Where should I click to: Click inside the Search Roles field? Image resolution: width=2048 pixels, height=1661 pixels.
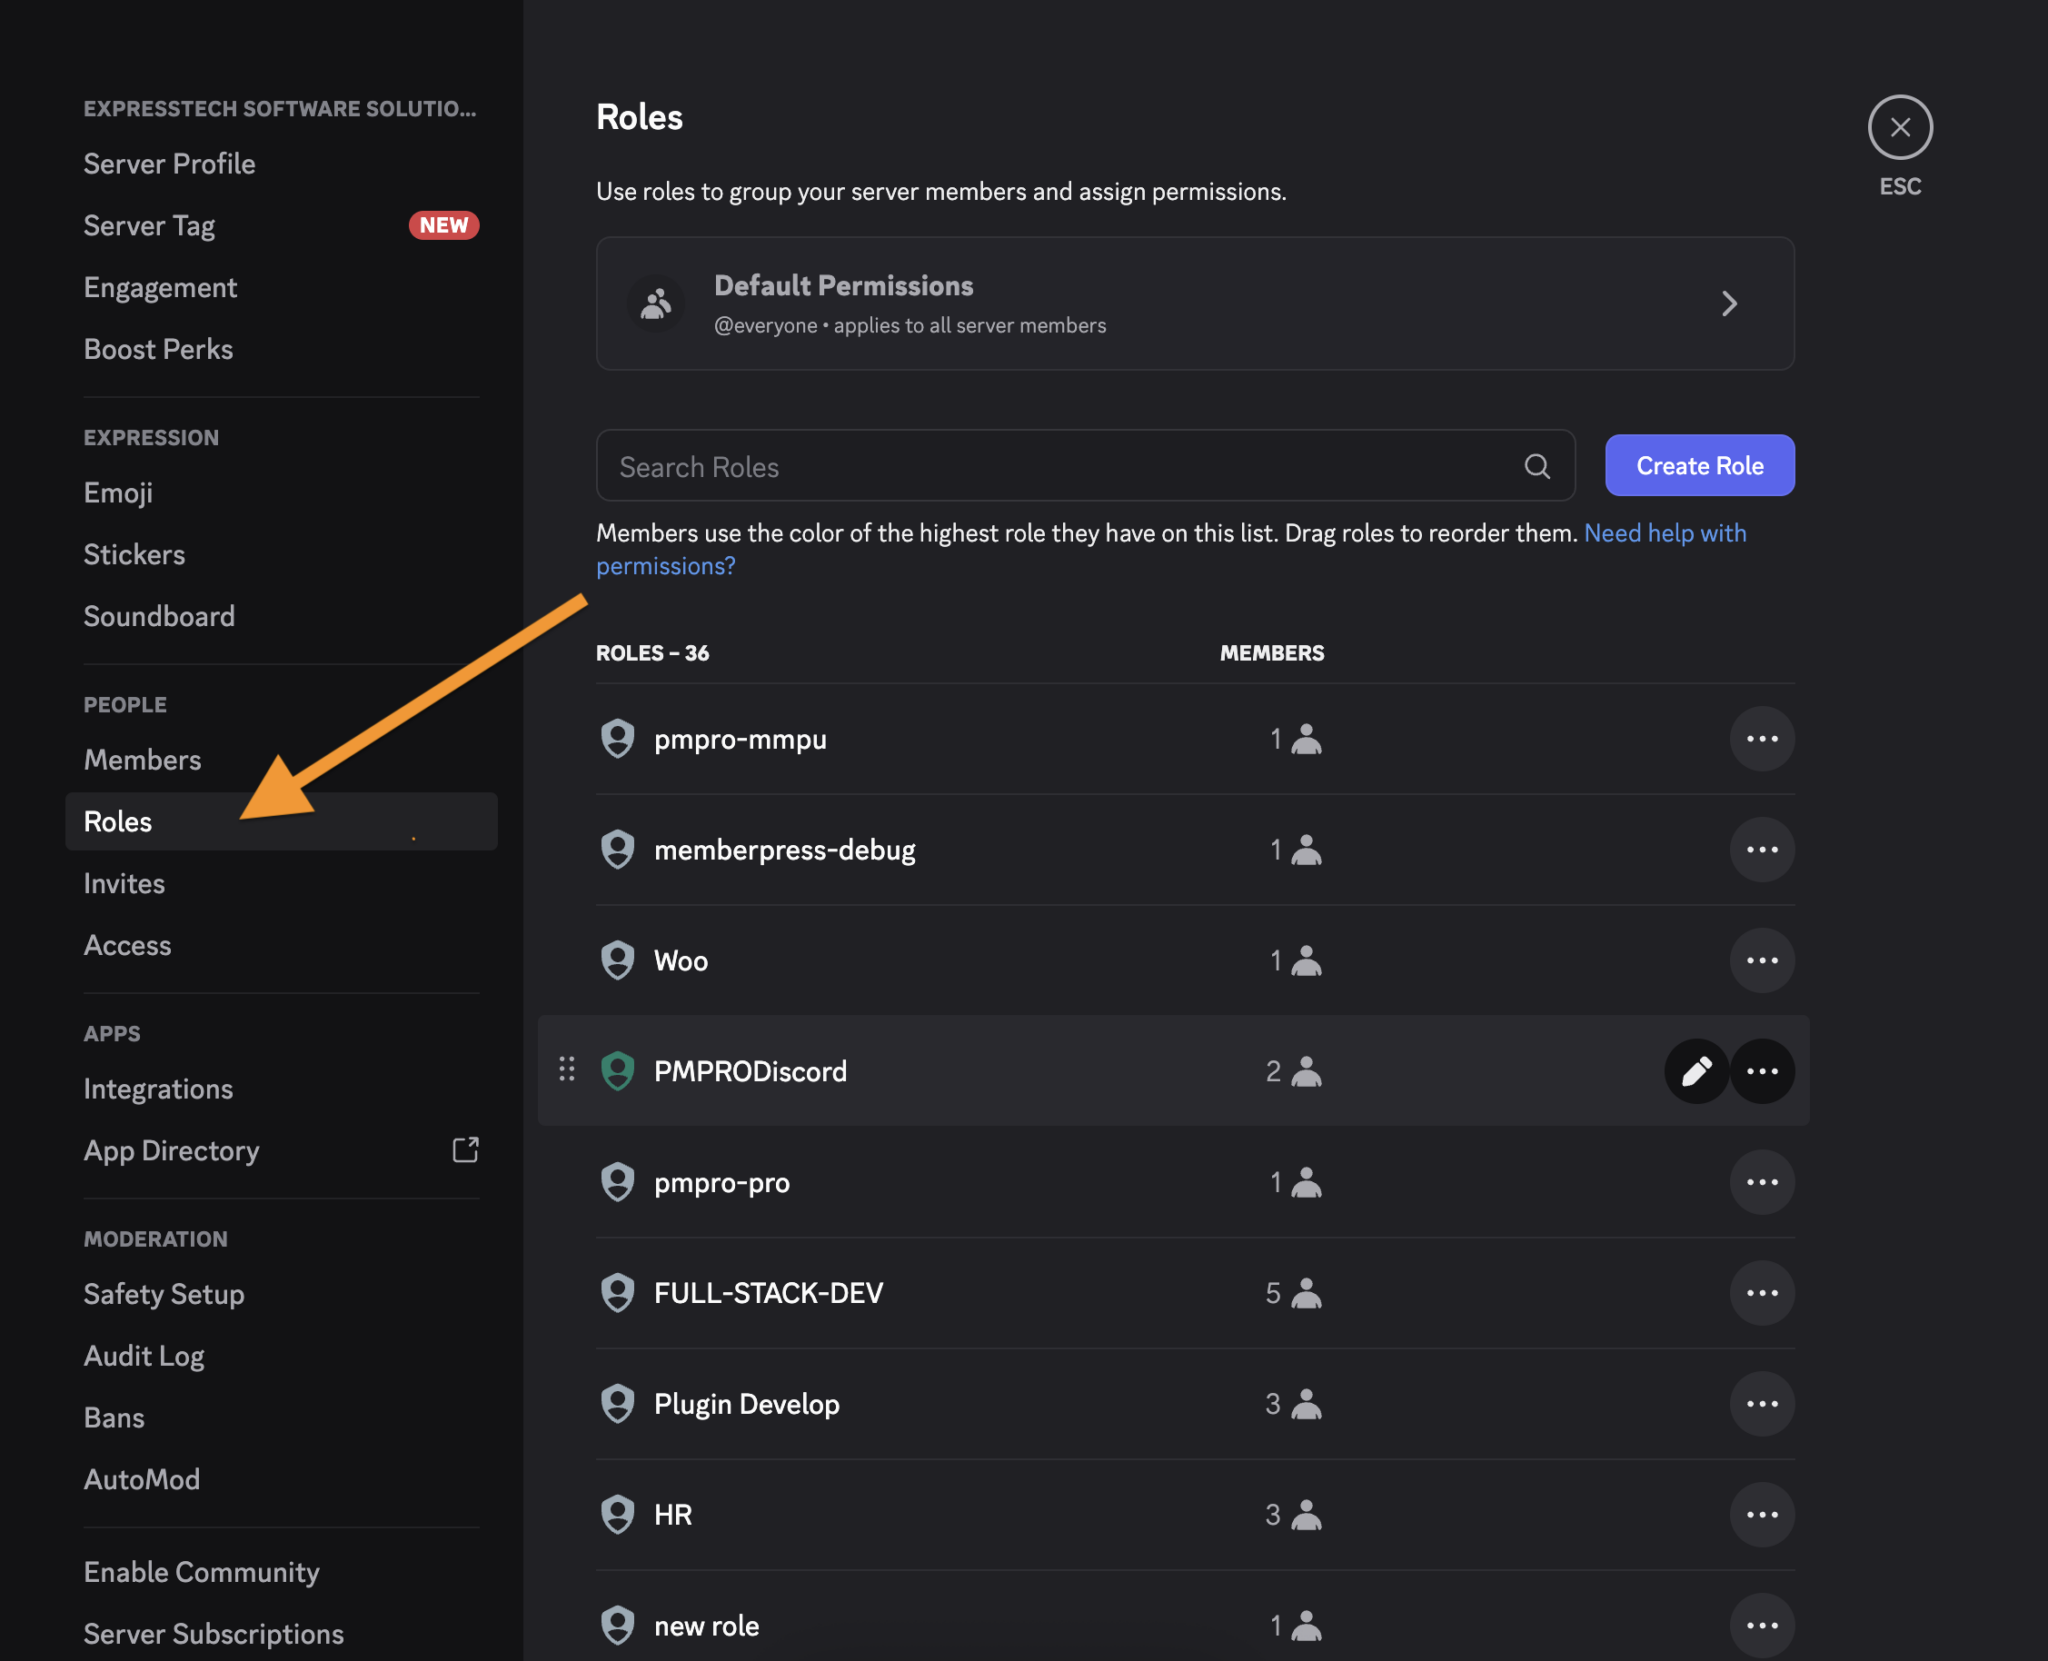pyautogui.click(x=1000, y=465)
